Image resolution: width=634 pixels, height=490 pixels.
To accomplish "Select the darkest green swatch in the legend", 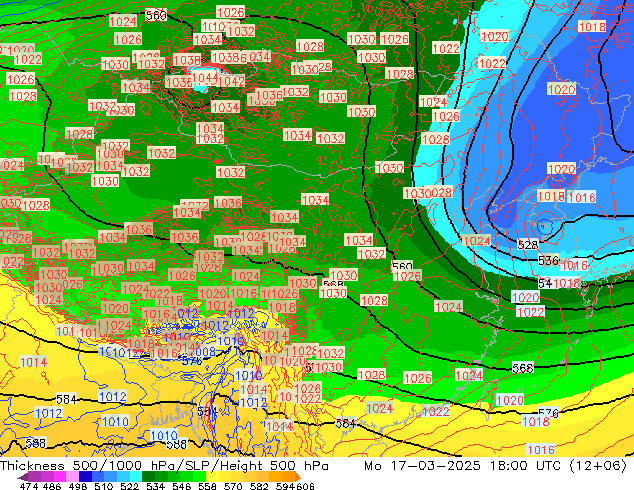I will click(148, 476).
